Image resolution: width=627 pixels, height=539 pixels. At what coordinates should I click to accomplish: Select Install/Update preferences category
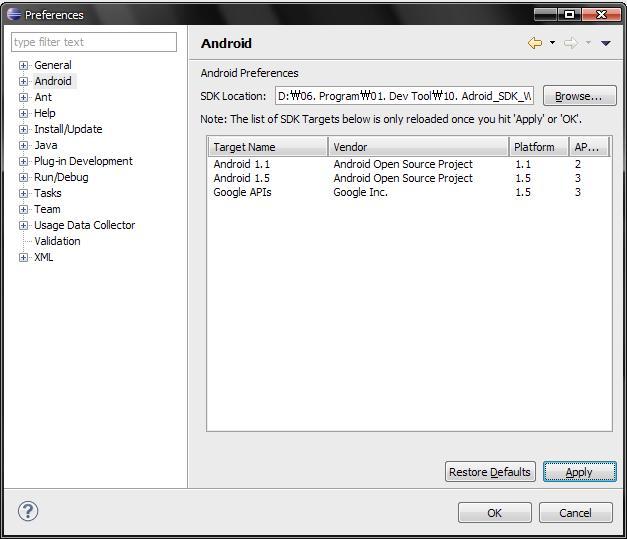pyautogui.click(x=68, y=129)
